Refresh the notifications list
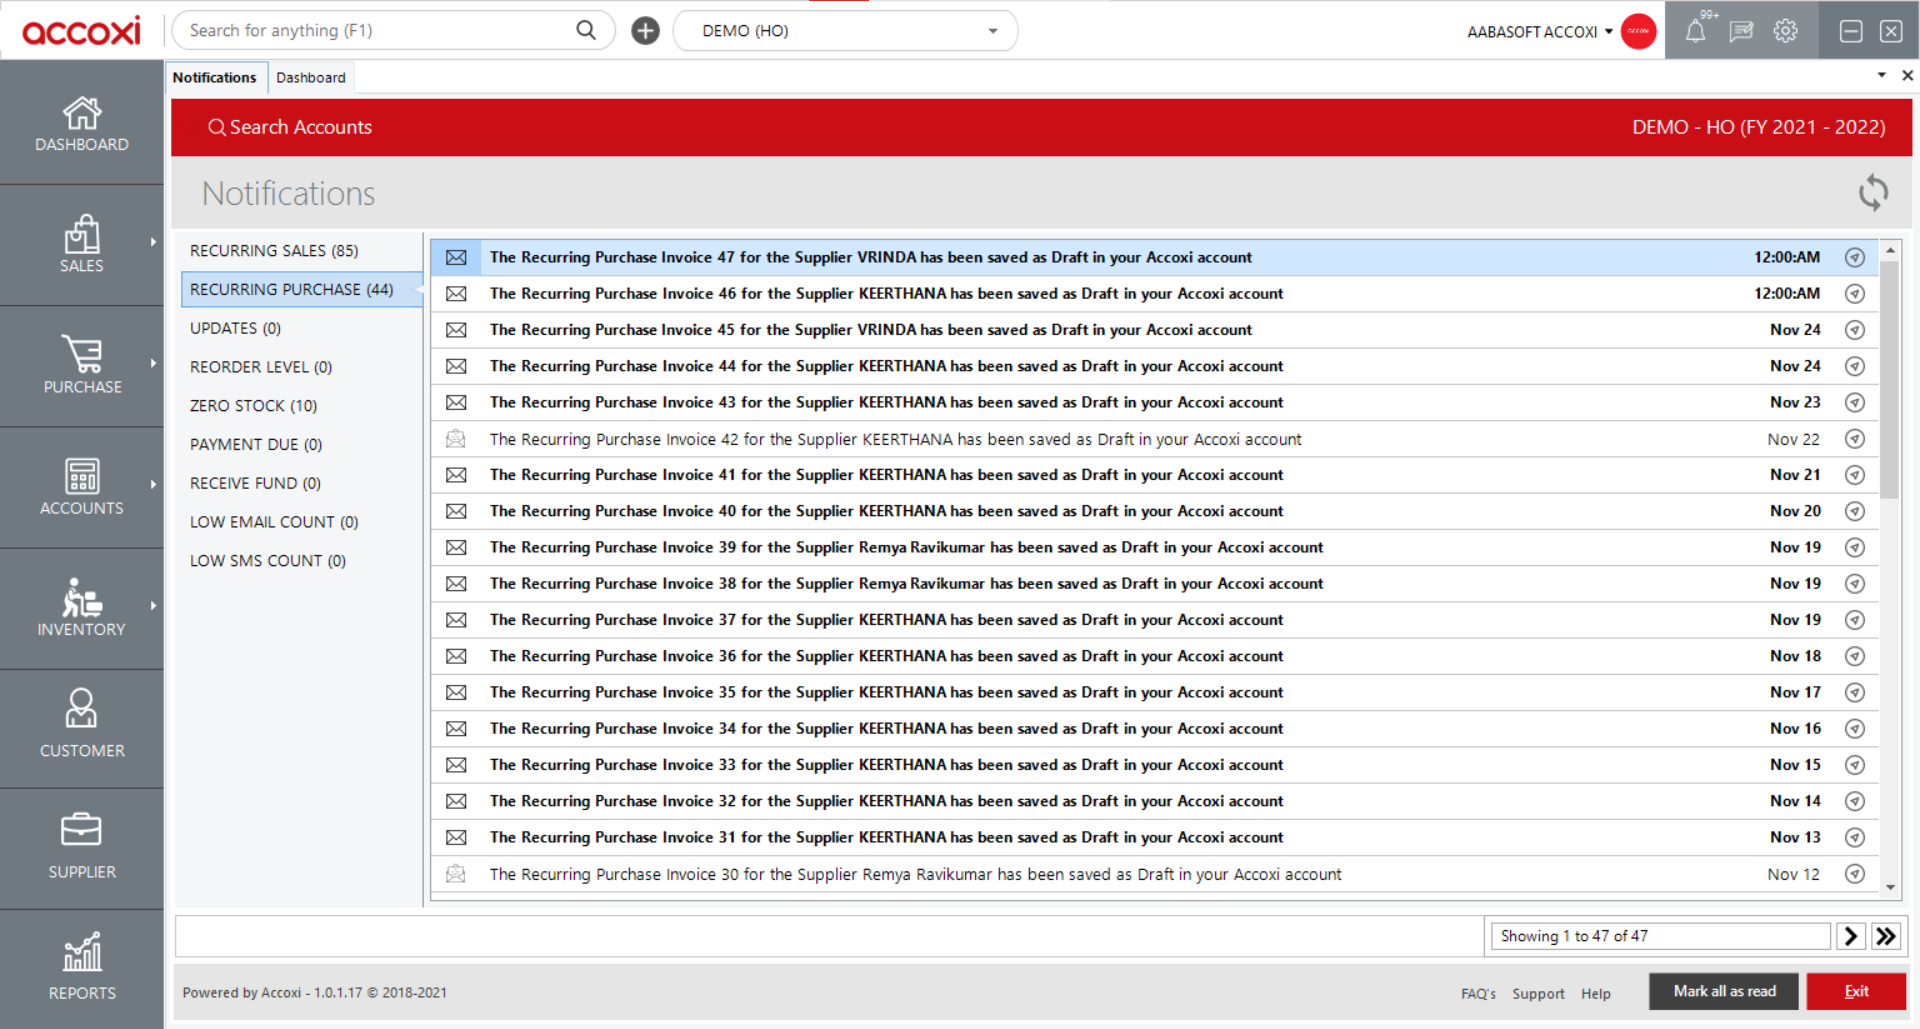 [1873, 192]
